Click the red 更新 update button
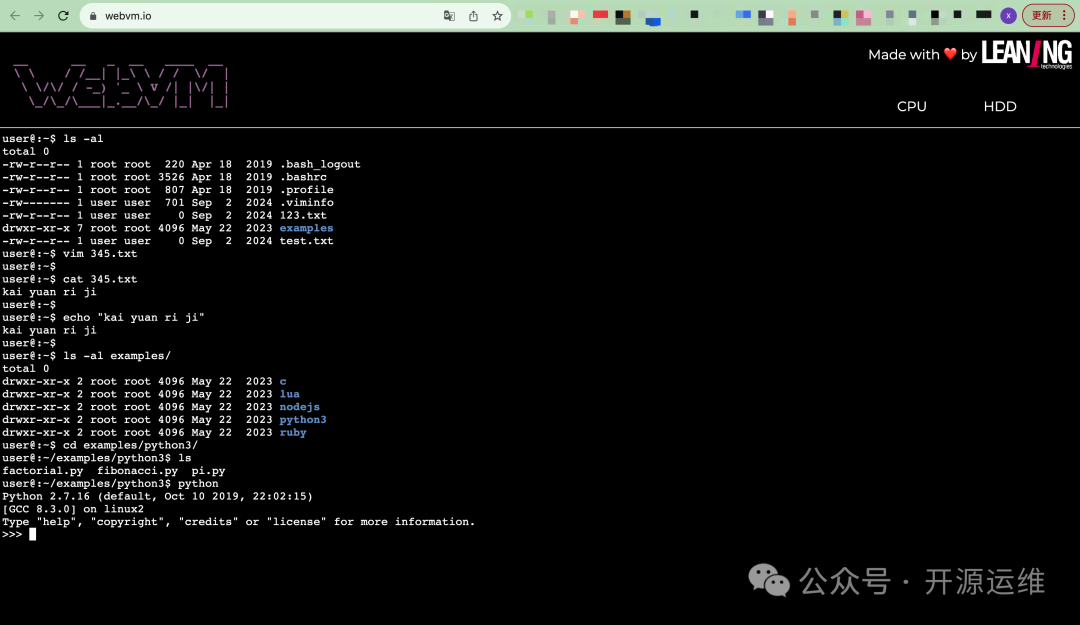This screenshot has width=1080, height=625. [1048, 16]
